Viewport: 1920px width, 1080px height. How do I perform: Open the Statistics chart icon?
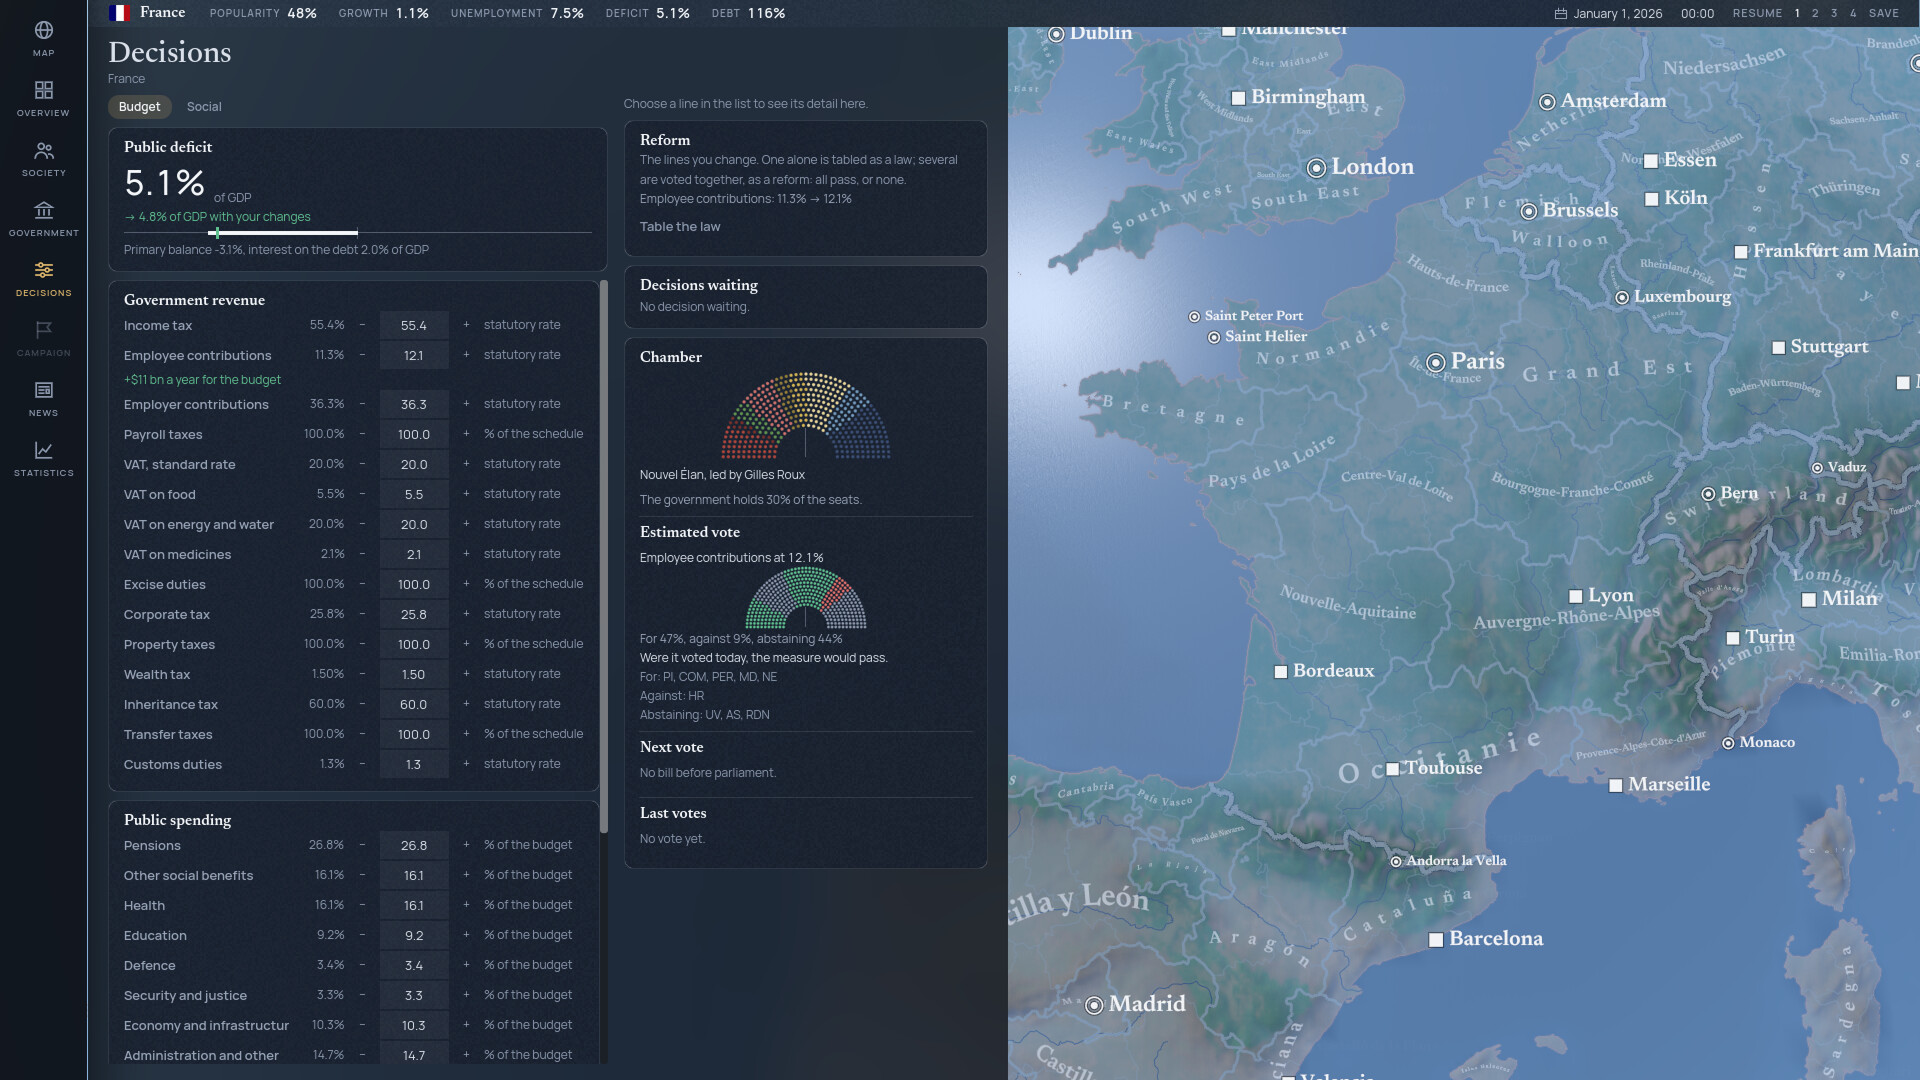tap(43, 450)
